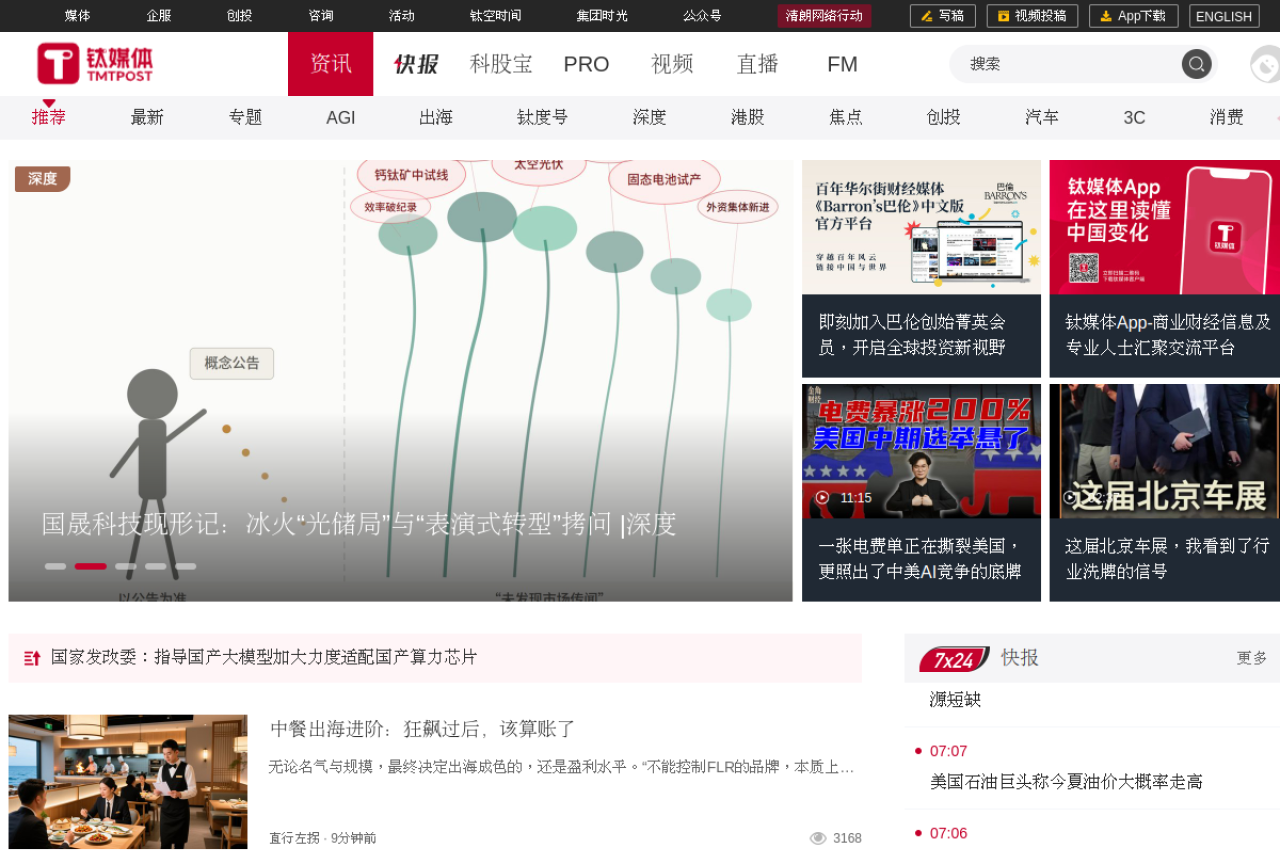Select the 汽车 category
Screen dimensions: 1280x853
coord(1042,117)
